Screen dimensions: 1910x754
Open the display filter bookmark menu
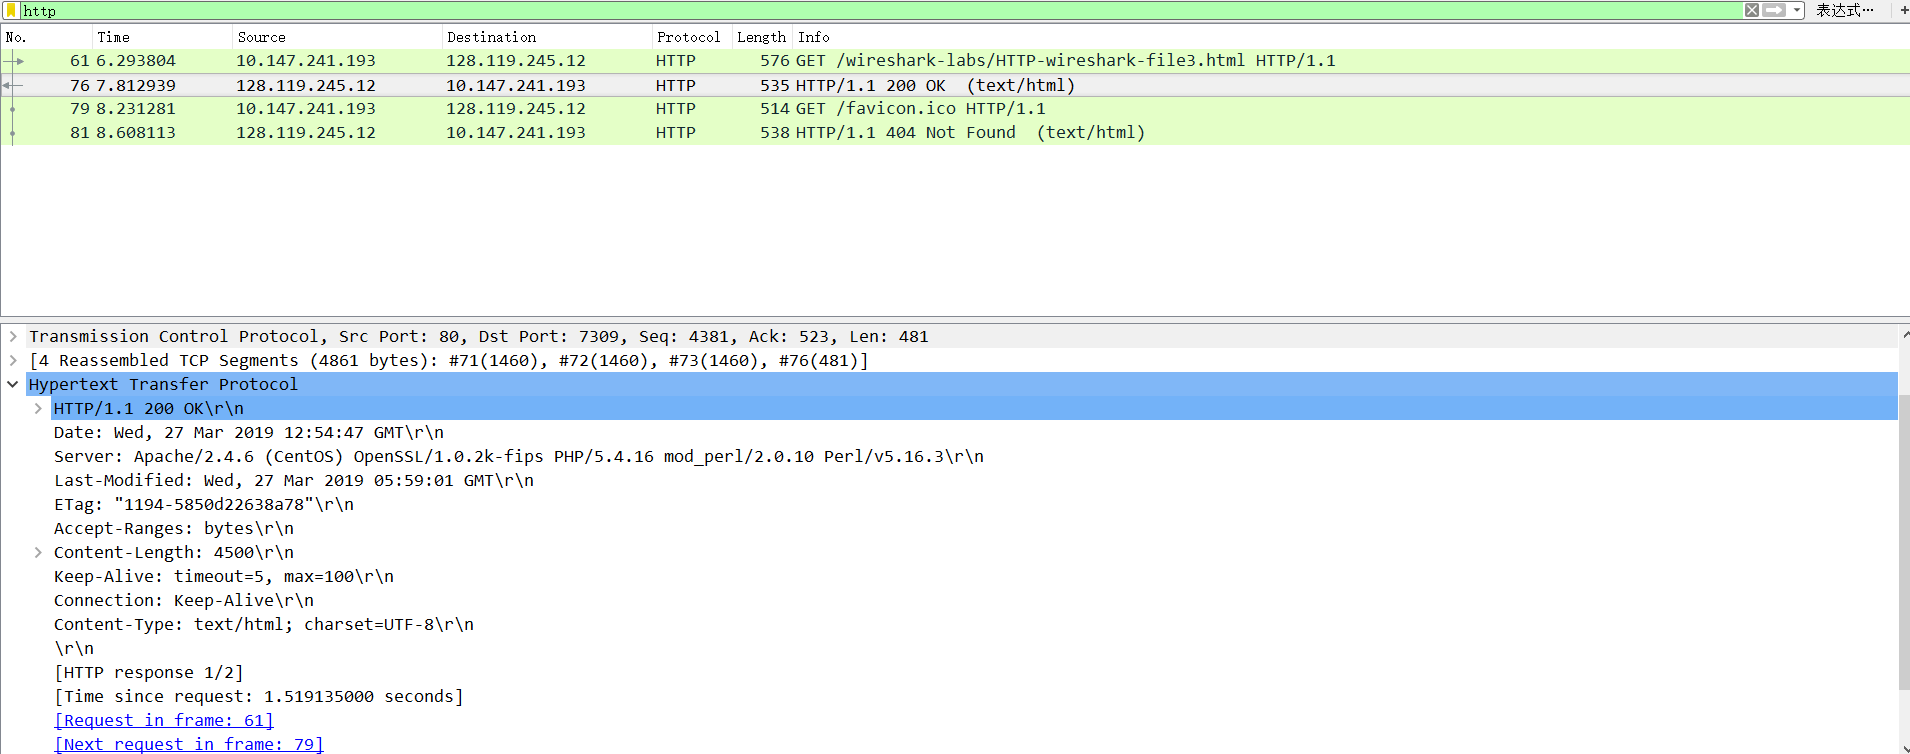tap(11, 10)
